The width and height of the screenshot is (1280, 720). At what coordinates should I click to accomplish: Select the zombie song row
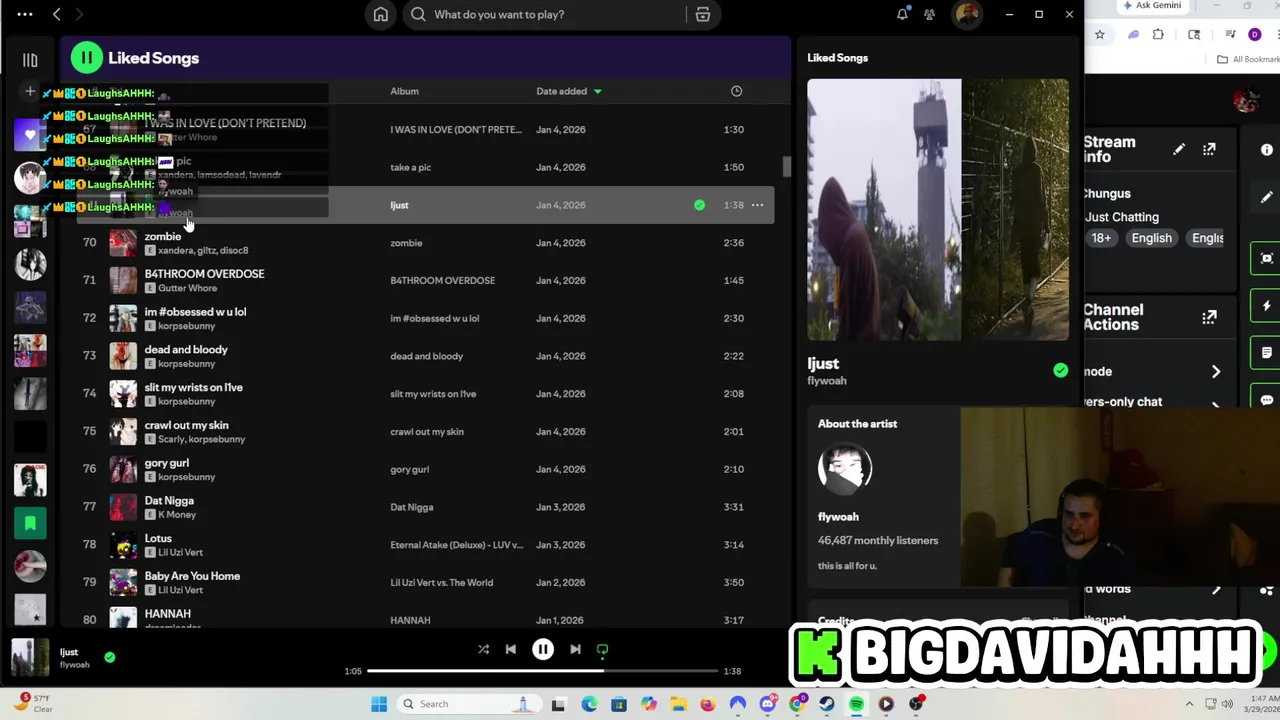point(425,243)
